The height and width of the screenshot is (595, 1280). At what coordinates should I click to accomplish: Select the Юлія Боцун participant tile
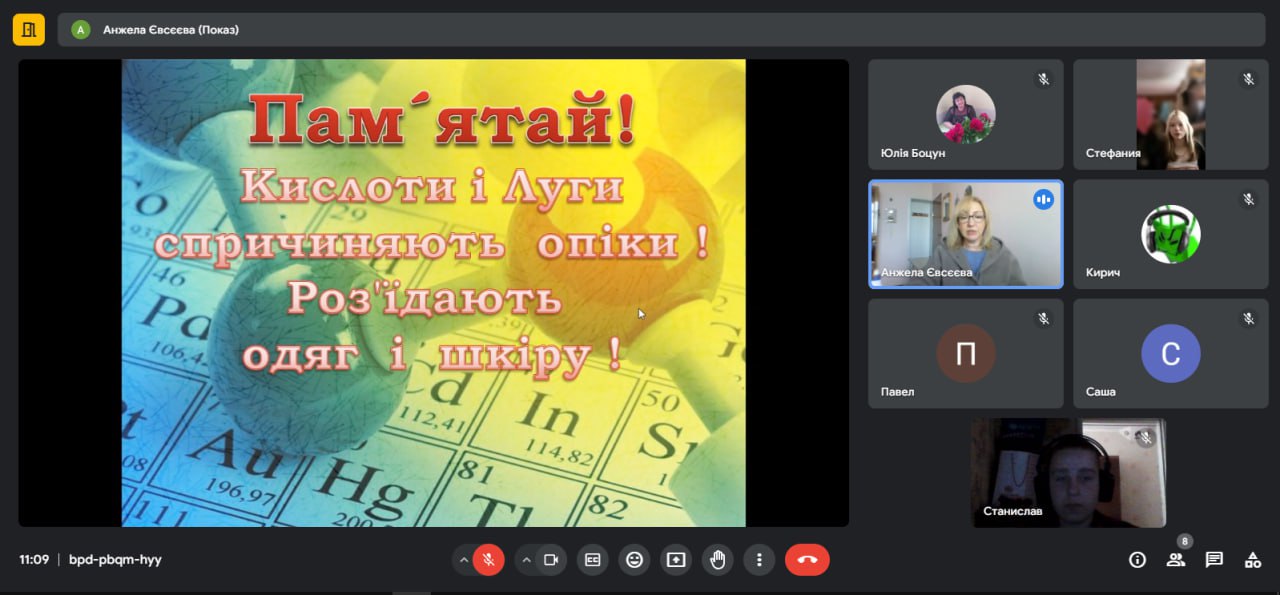[965, 114]
